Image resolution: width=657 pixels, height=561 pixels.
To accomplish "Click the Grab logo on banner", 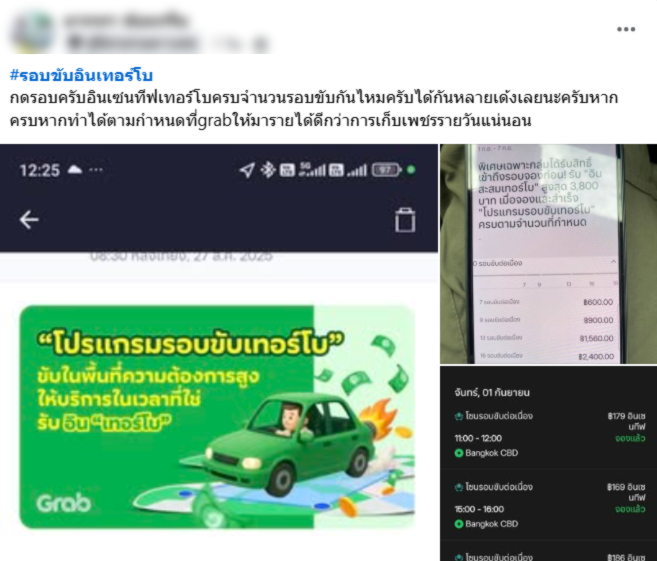I will 64,503.
